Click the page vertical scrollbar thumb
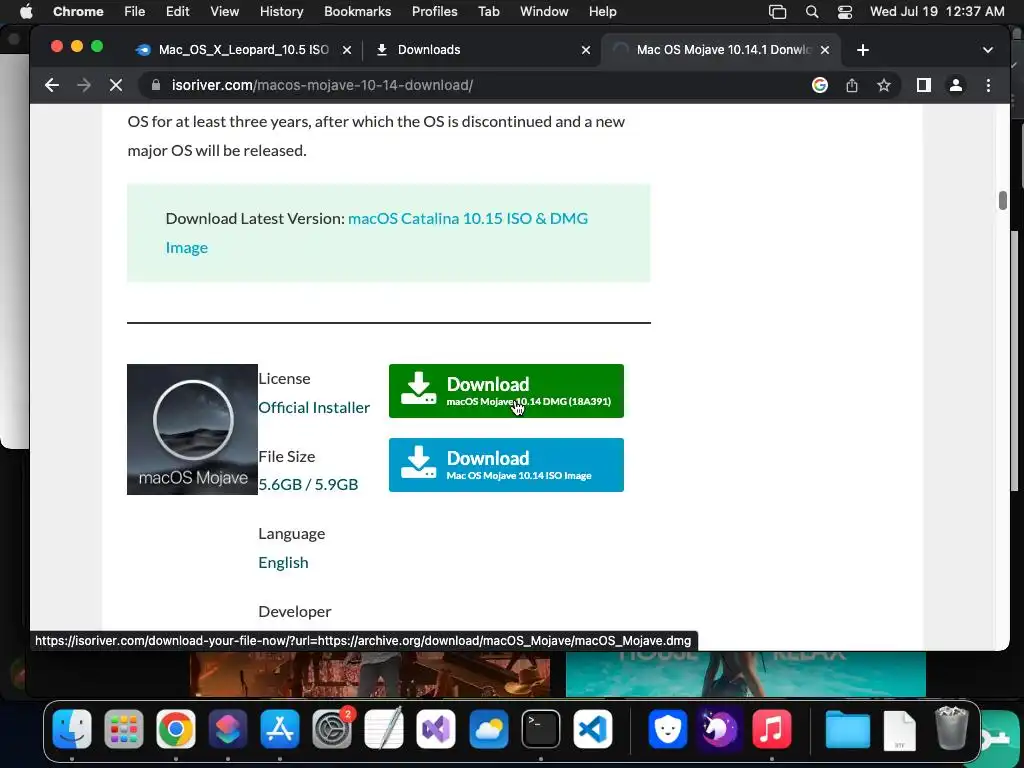 pos(1002,200)
